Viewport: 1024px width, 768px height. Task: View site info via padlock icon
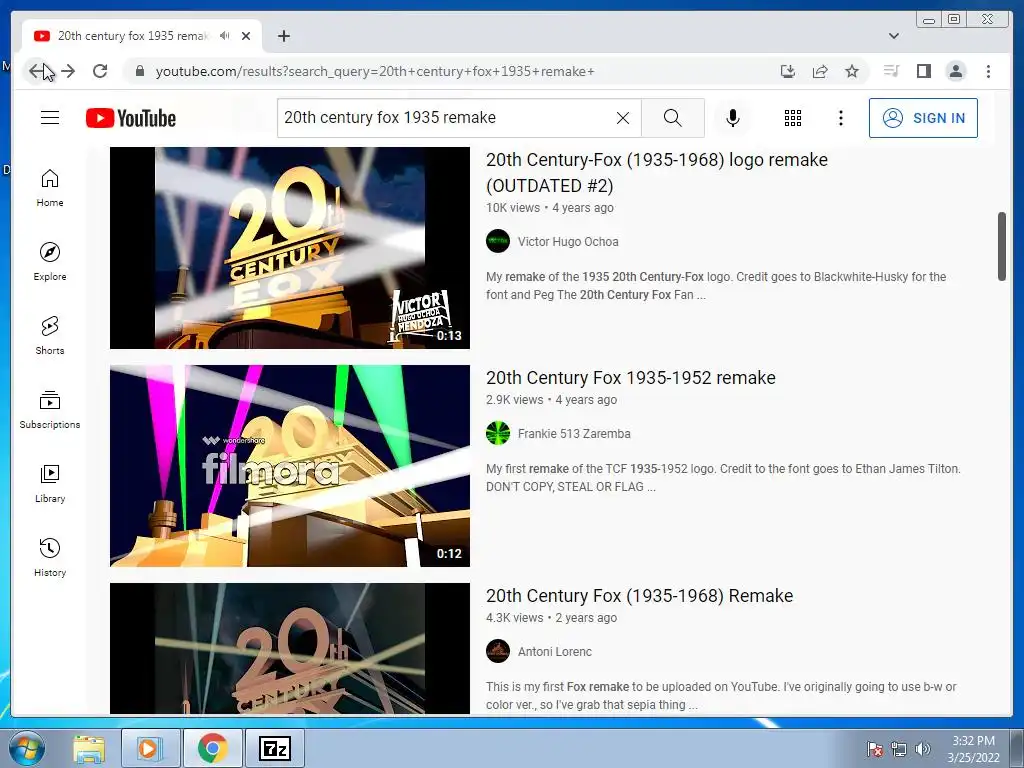click(x=139, y=71)
